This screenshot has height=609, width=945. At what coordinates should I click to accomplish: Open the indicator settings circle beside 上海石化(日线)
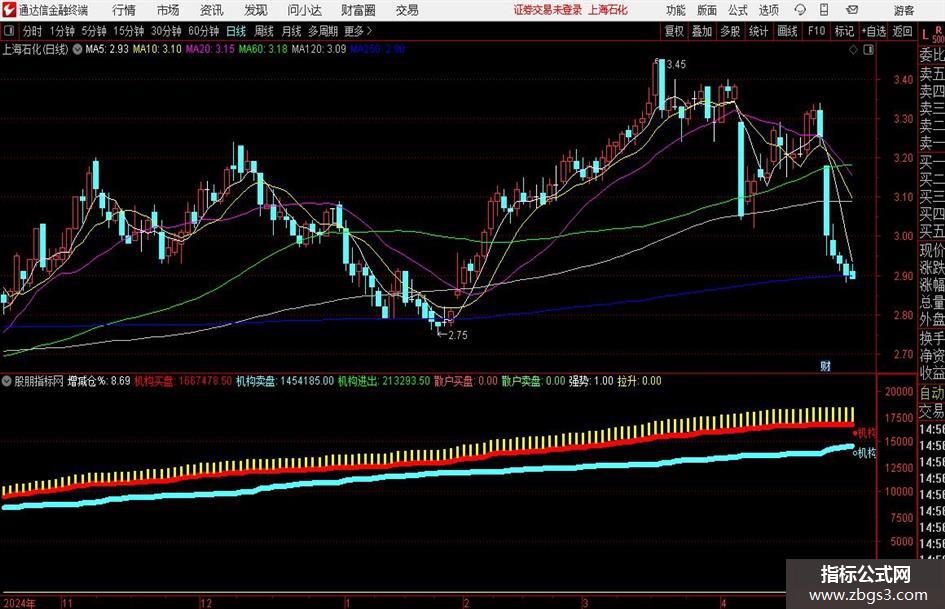77,49
